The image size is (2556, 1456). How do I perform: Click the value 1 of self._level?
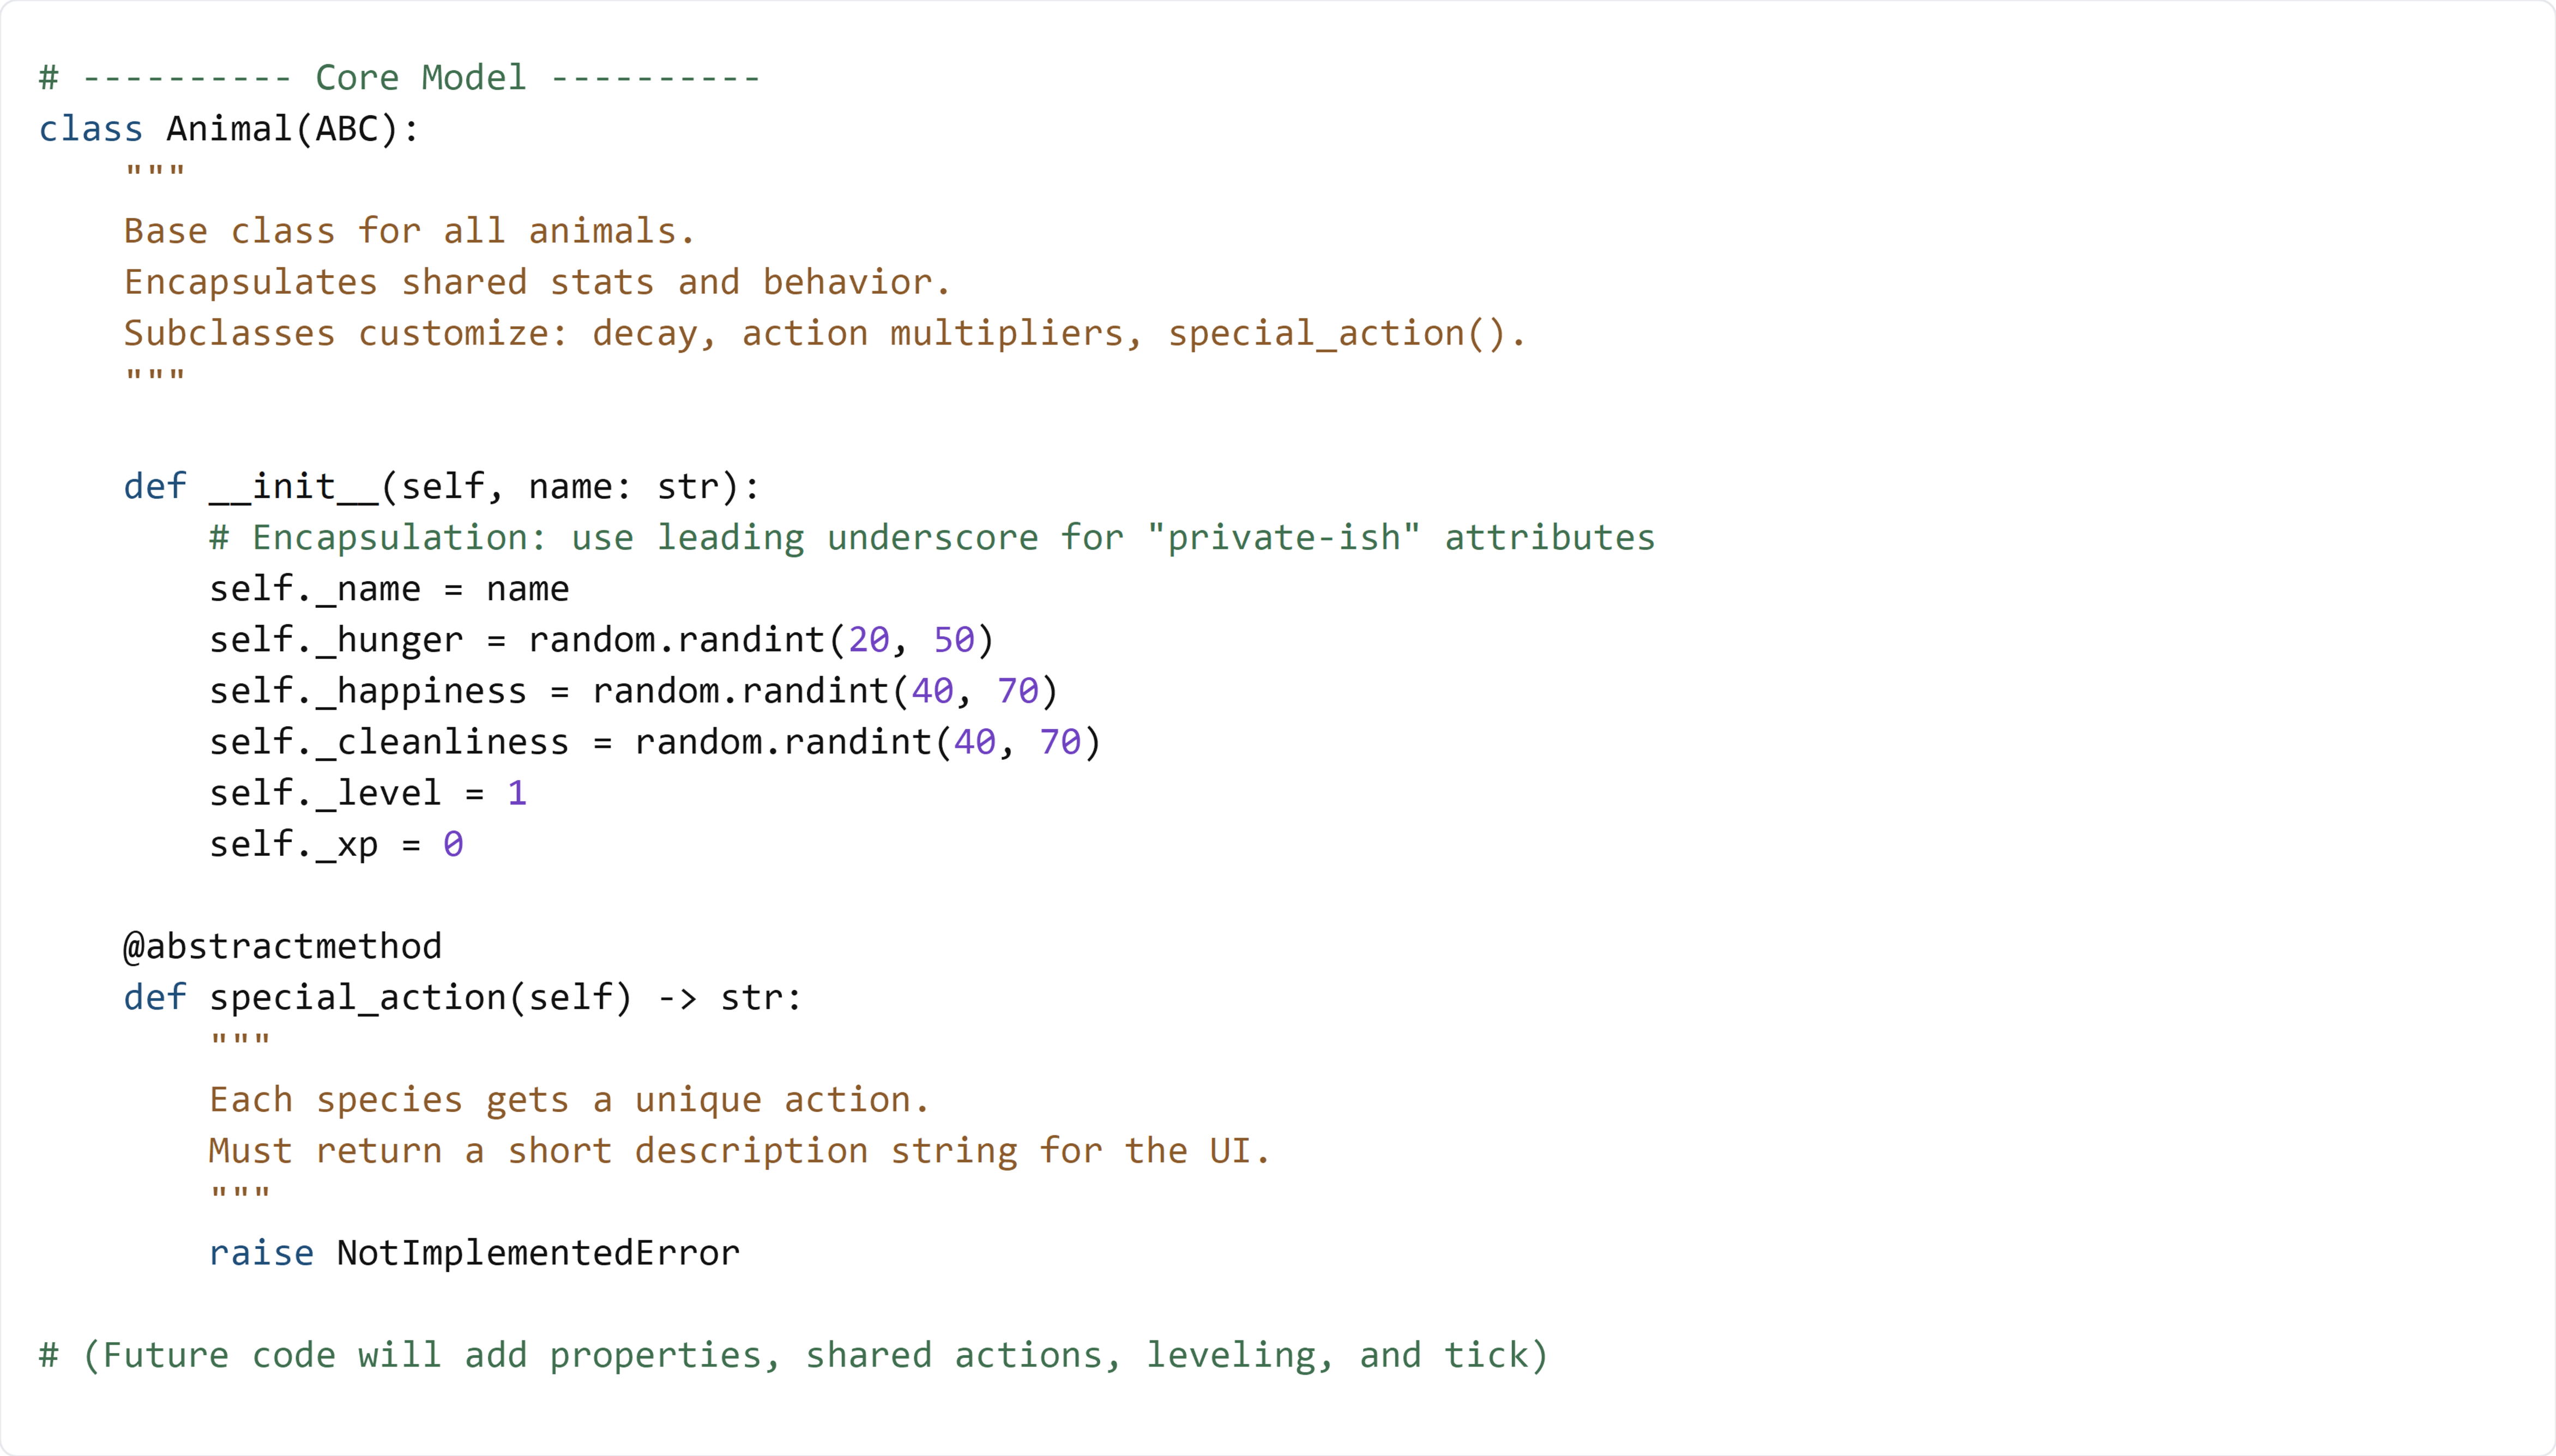click(x=517, y=794)
